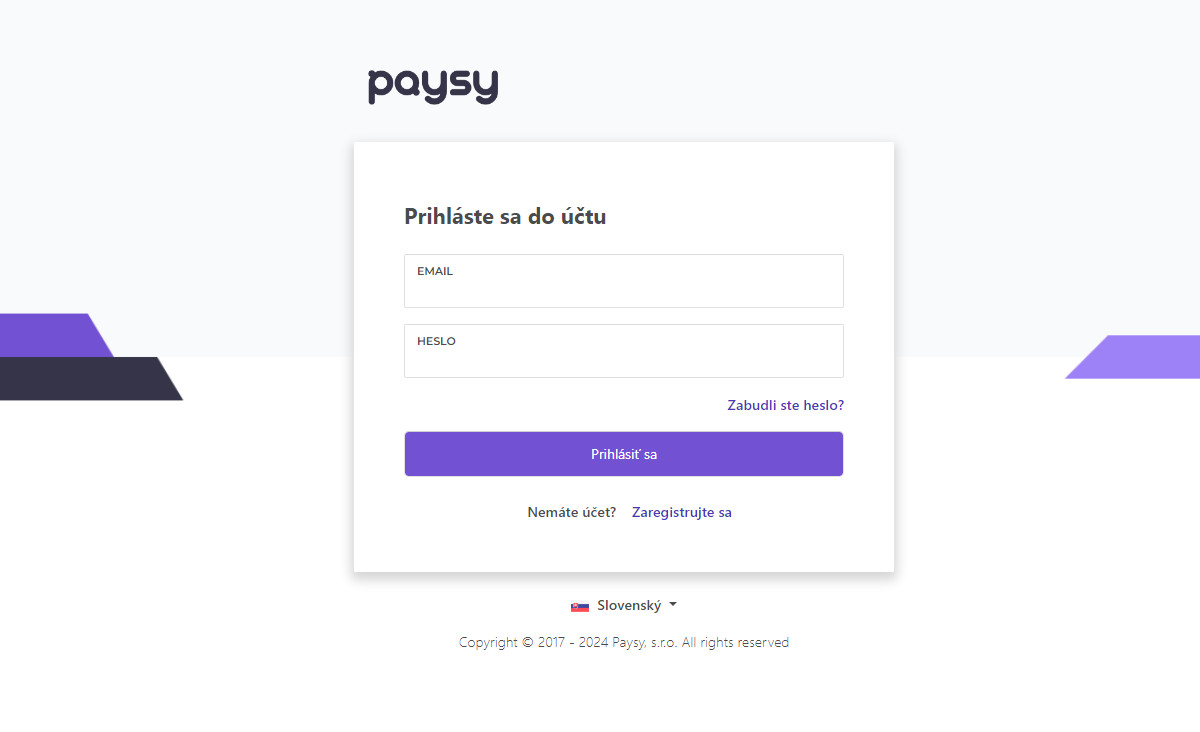Follow the Zaregistrujte sa link
Image resolution: width=1200 pixels, height=732 pixels.
[682, 512]
